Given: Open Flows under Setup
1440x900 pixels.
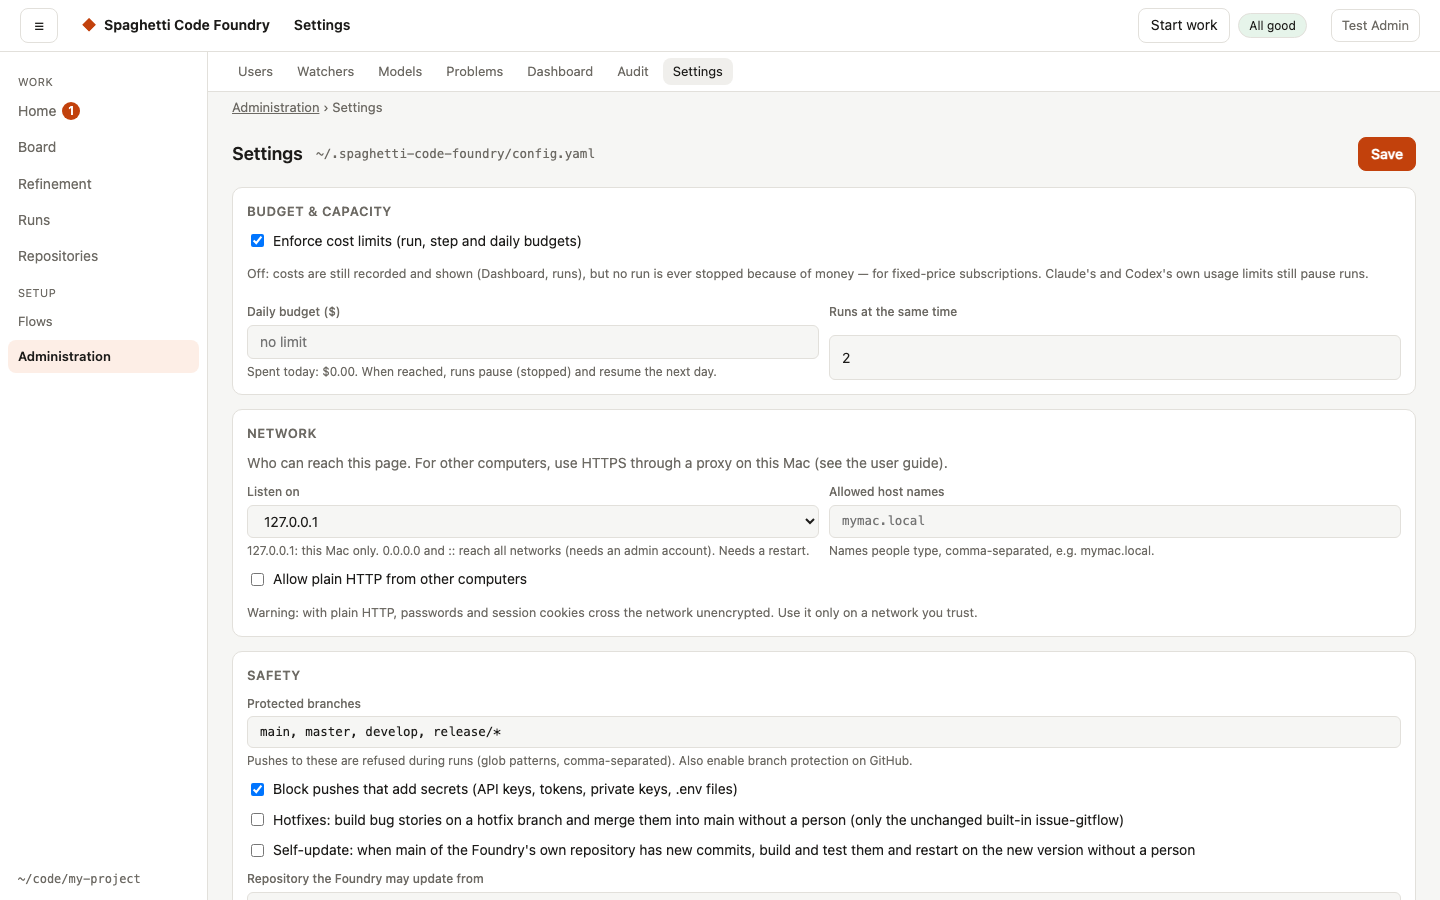Looking at the screenshot, I should click(x=103, y=322).
